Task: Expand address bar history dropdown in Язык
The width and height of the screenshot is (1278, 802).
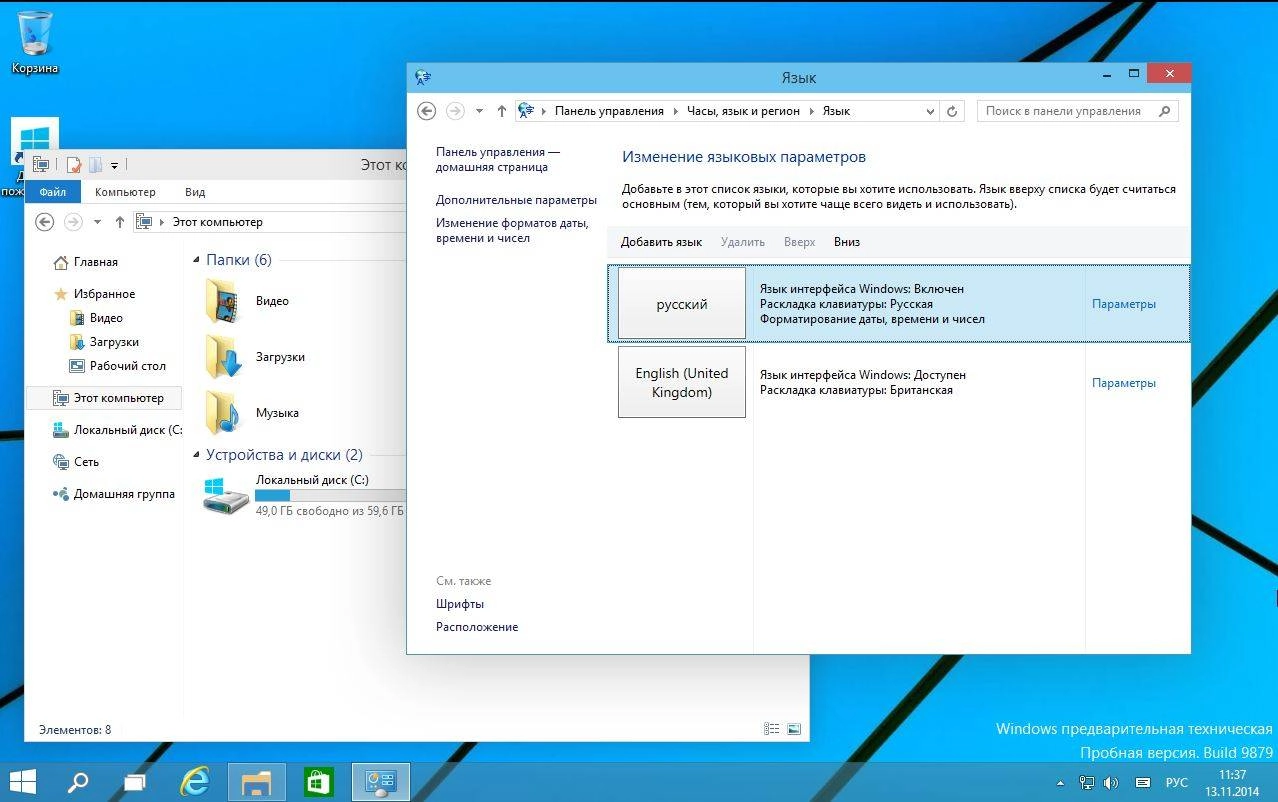Action: click(x=930, y=111)
